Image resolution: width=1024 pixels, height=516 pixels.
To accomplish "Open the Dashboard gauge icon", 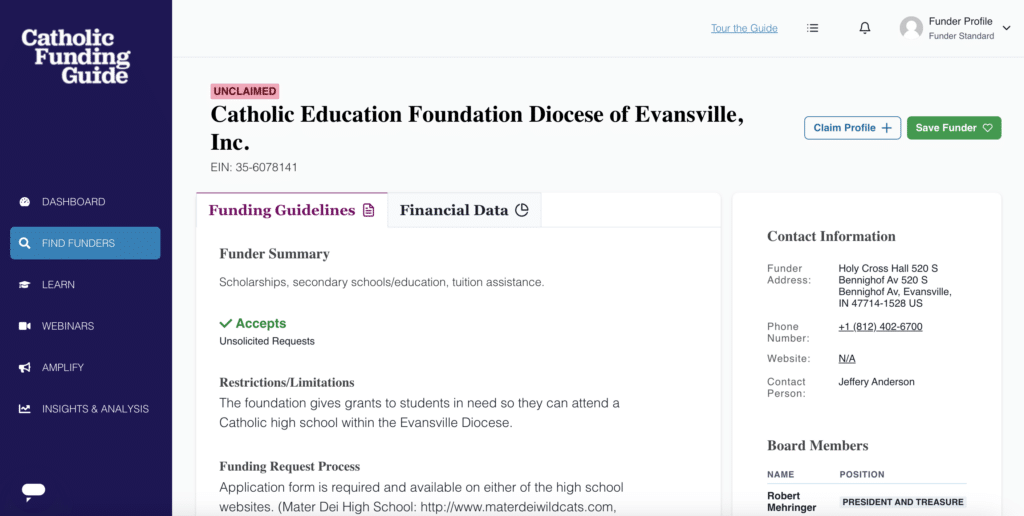I will pos(25,202).
